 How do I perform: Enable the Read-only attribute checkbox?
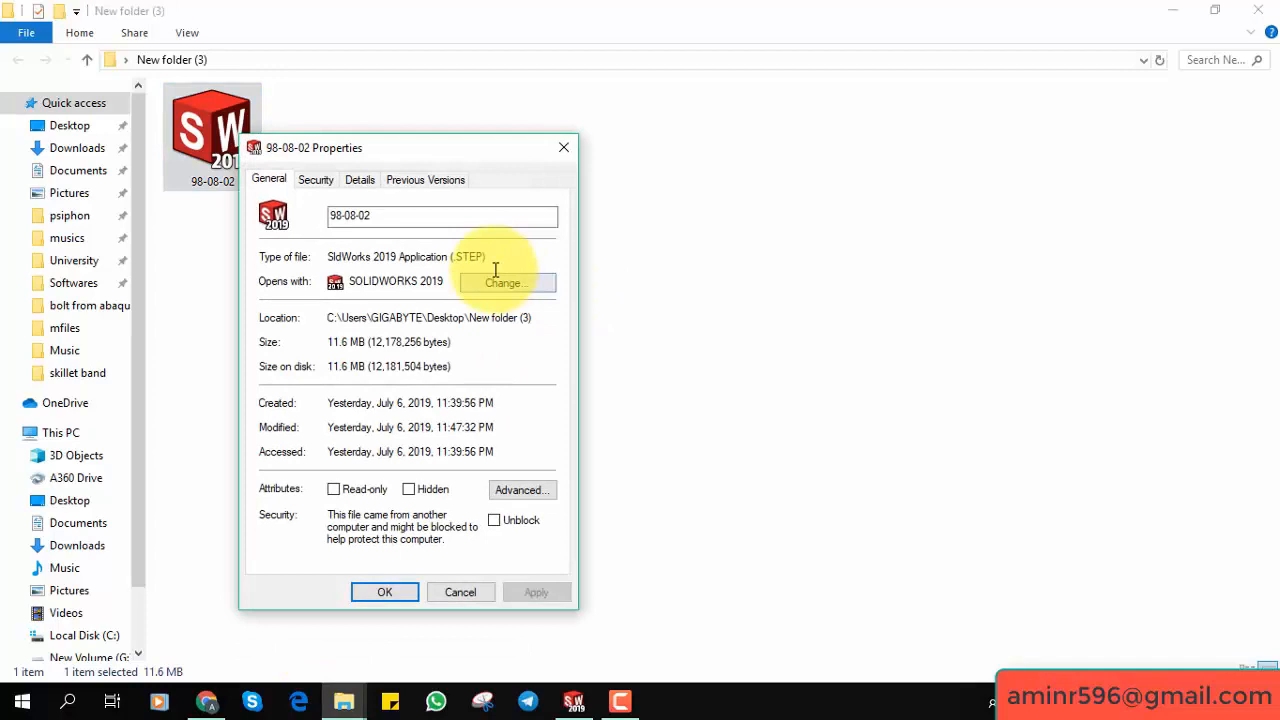tap(334, 490)
